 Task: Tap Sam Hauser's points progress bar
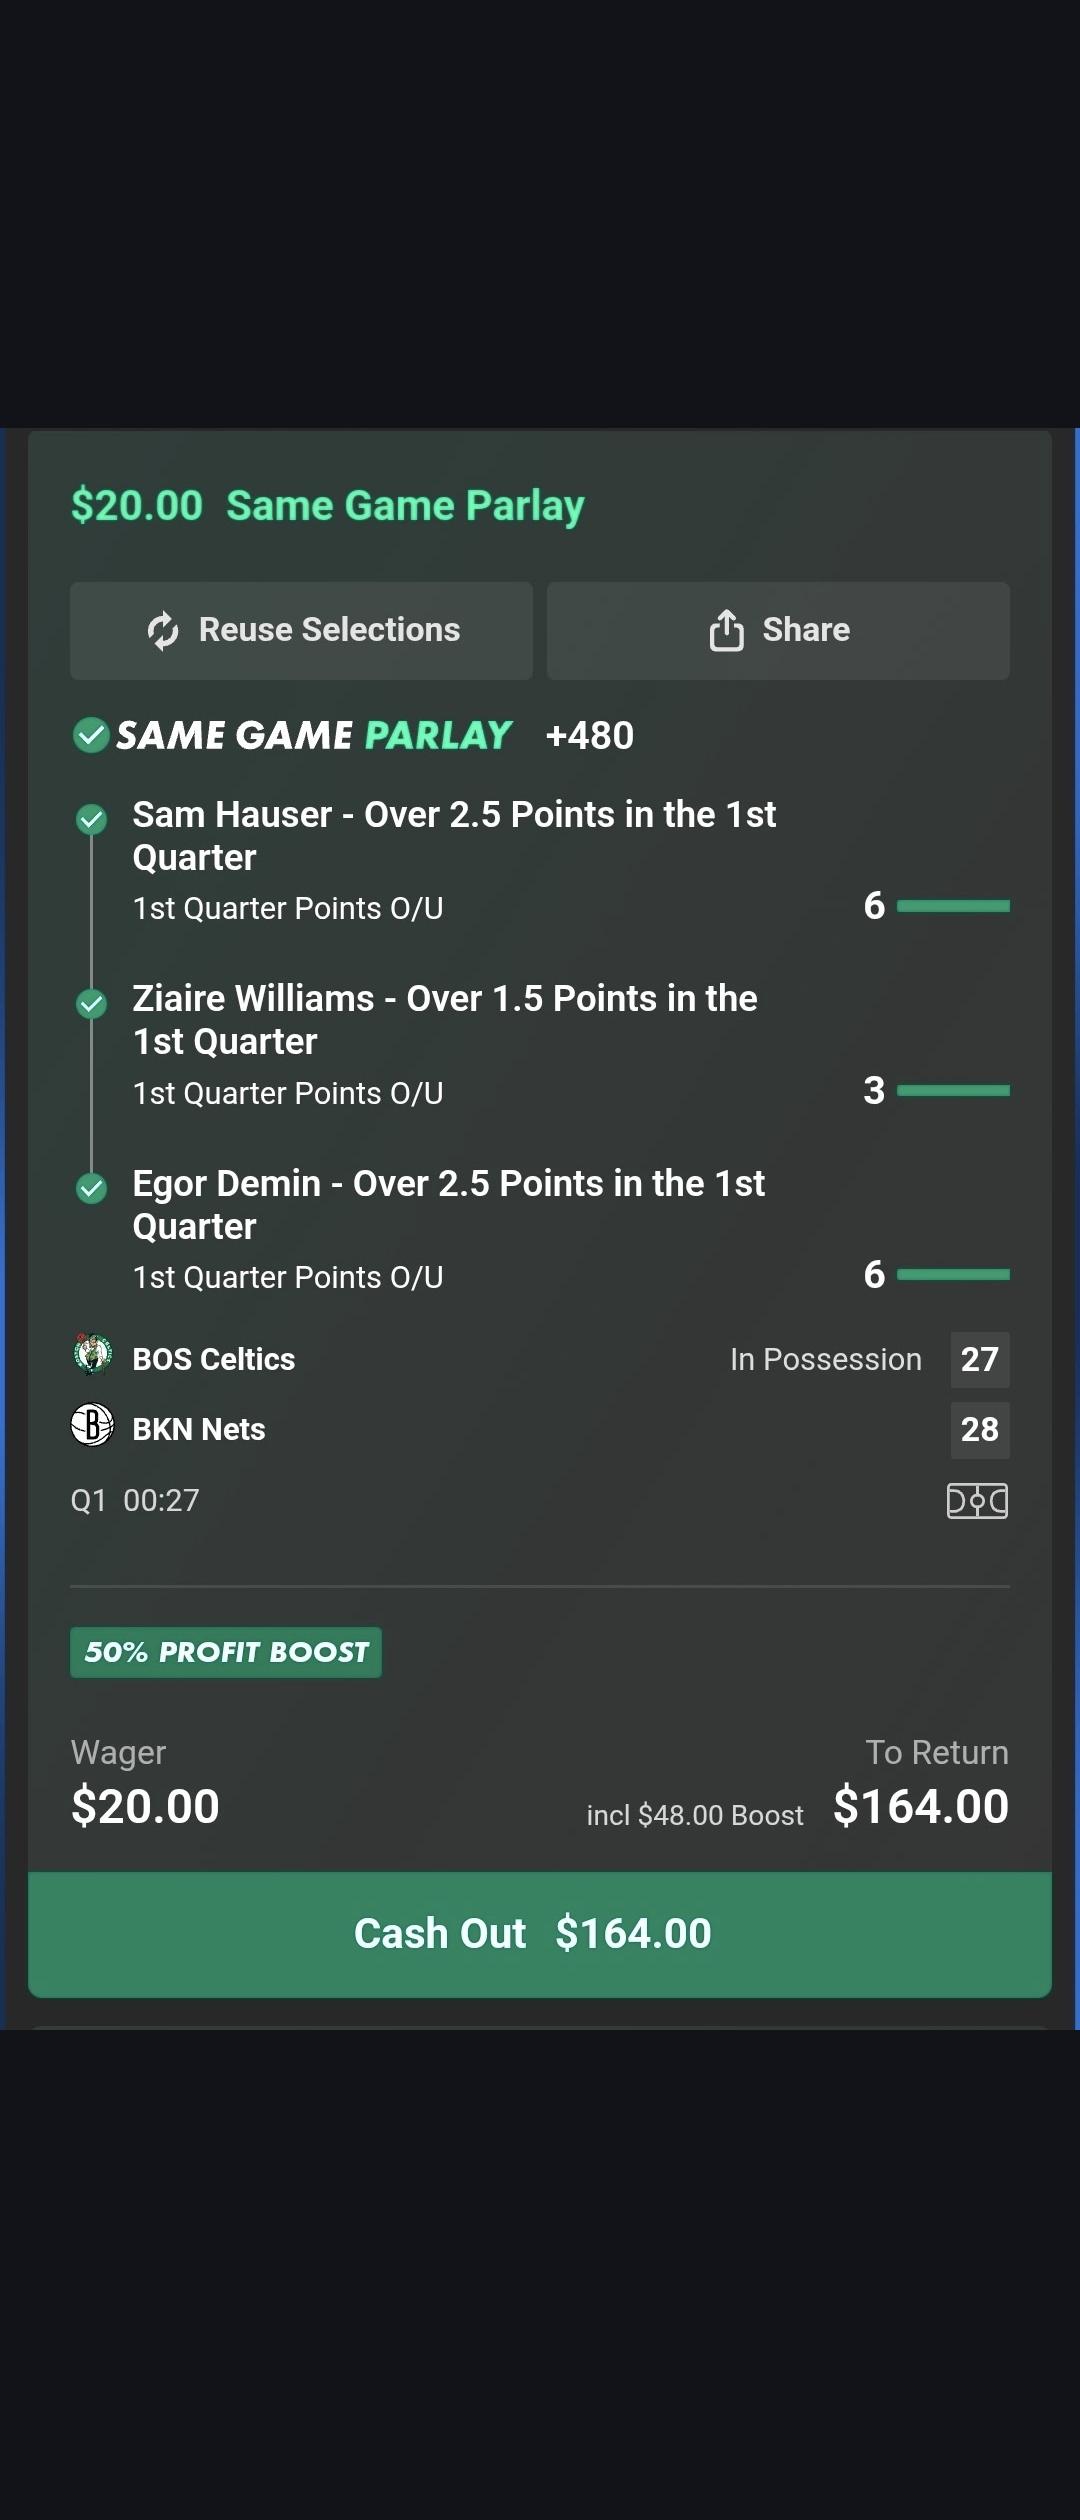pos(953,906)
